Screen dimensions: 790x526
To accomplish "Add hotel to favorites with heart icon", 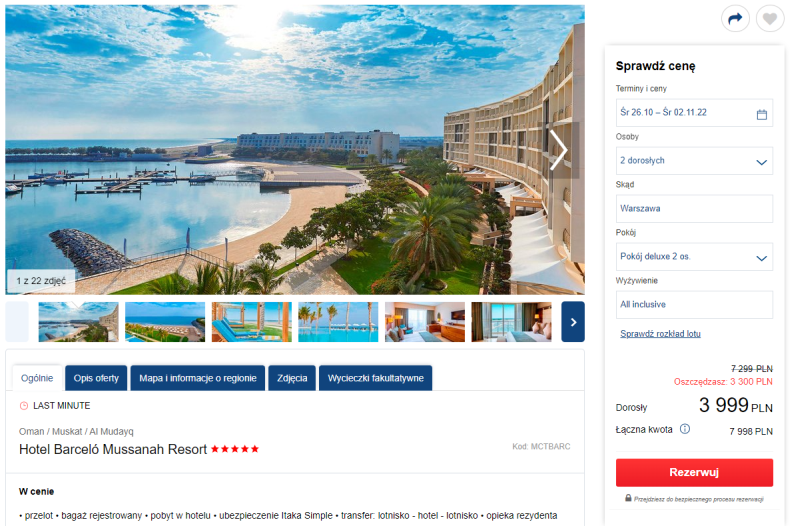I will tap(769, 19).
